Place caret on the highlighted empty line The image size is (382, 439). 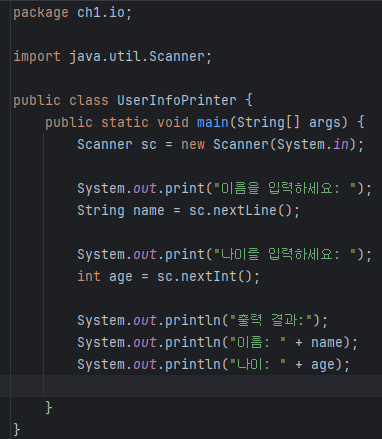(x=191, y=386)
